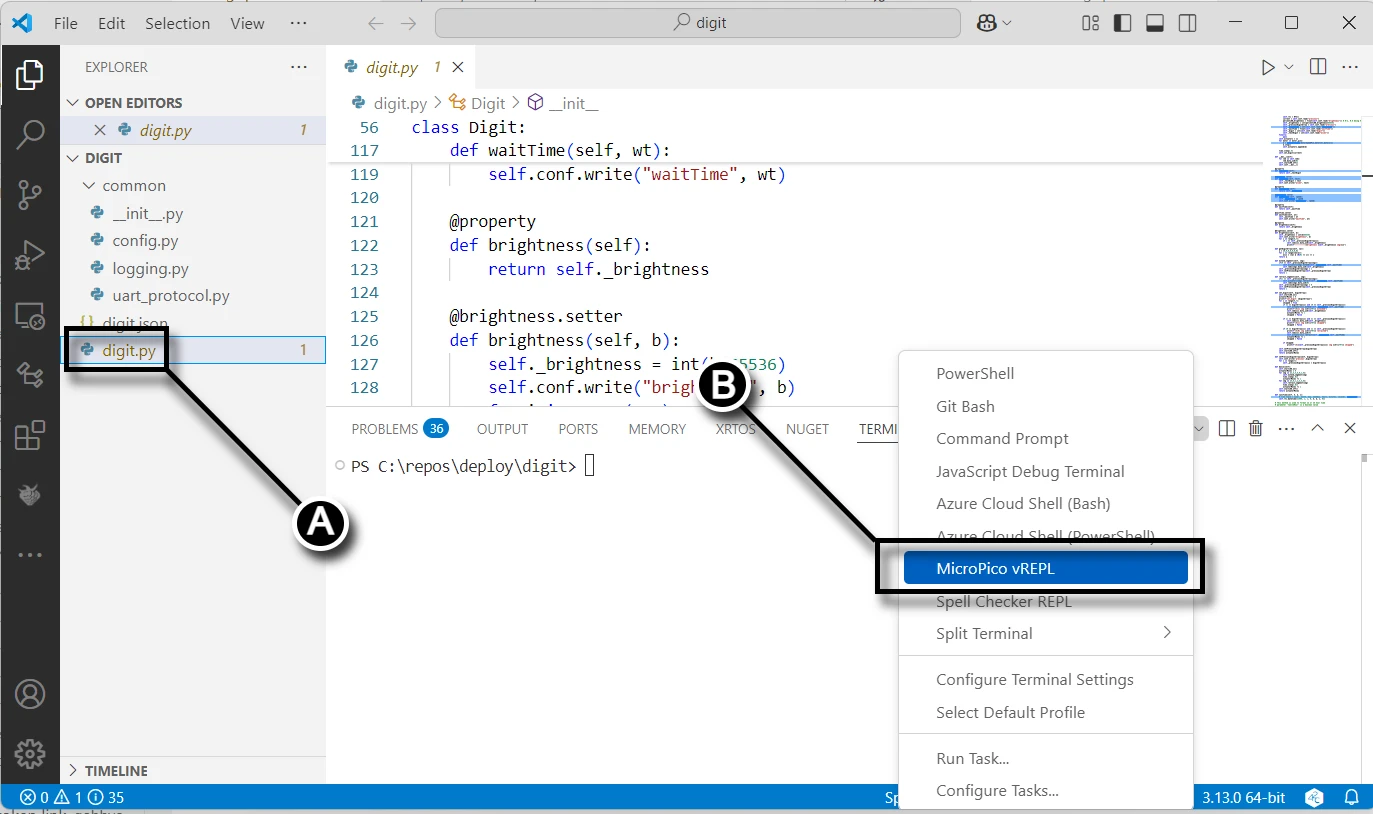Collapse the OPEN EDITORS section

coord(72,103)
